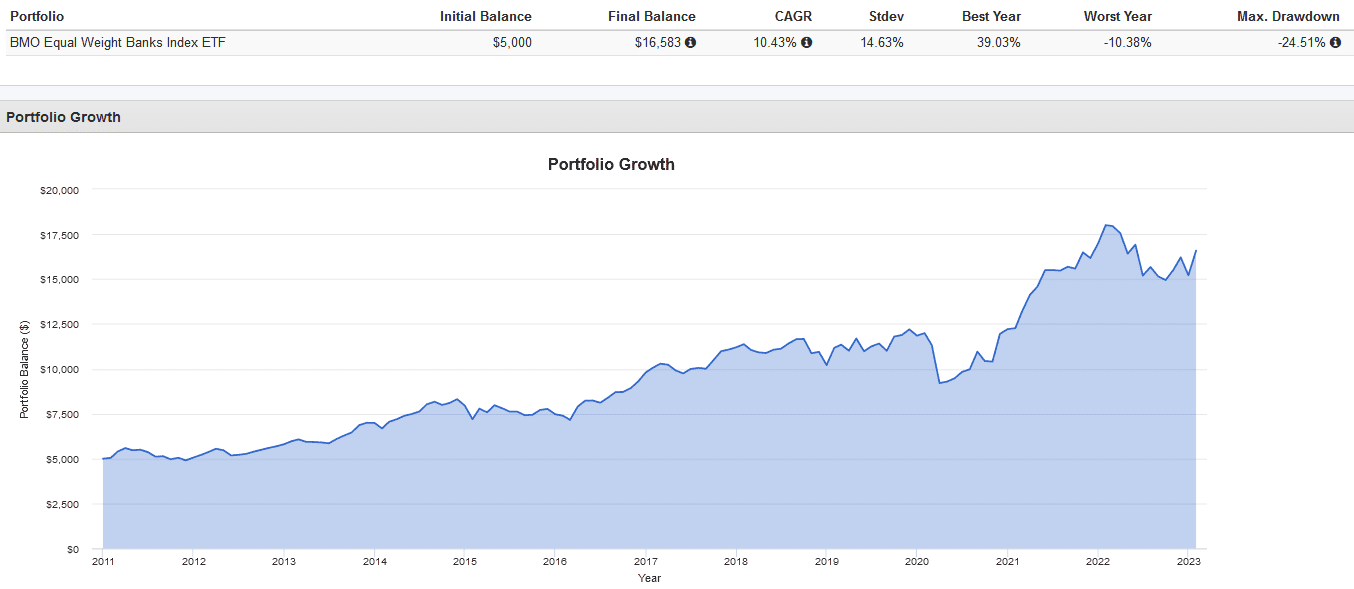Click the info icon beside Max. Drawdown value
The height and width of the screenshot is (589, 1354).
click(1335, 43)
